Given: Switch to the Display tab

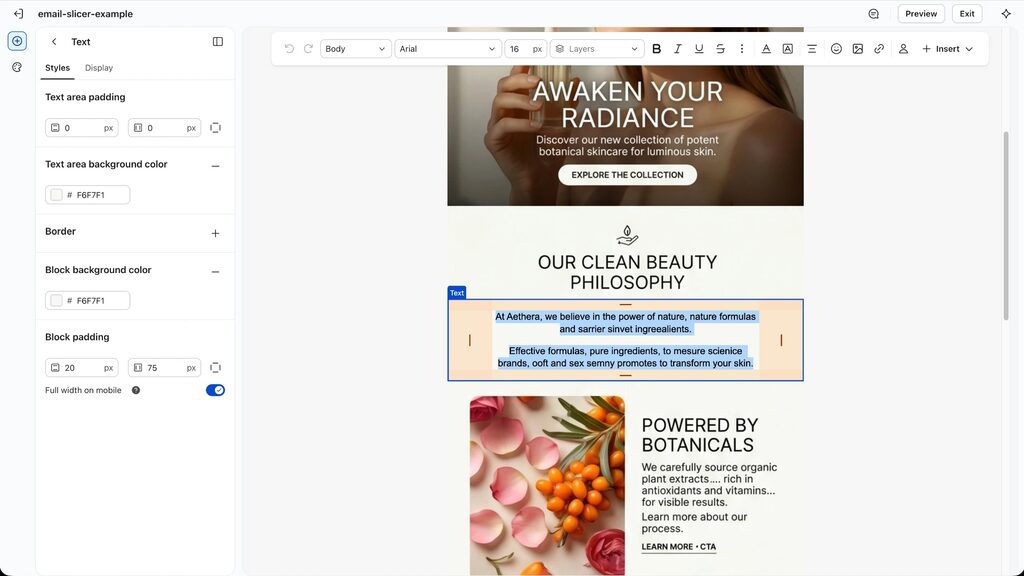Looking at the screenshot, I should (99, 68).
